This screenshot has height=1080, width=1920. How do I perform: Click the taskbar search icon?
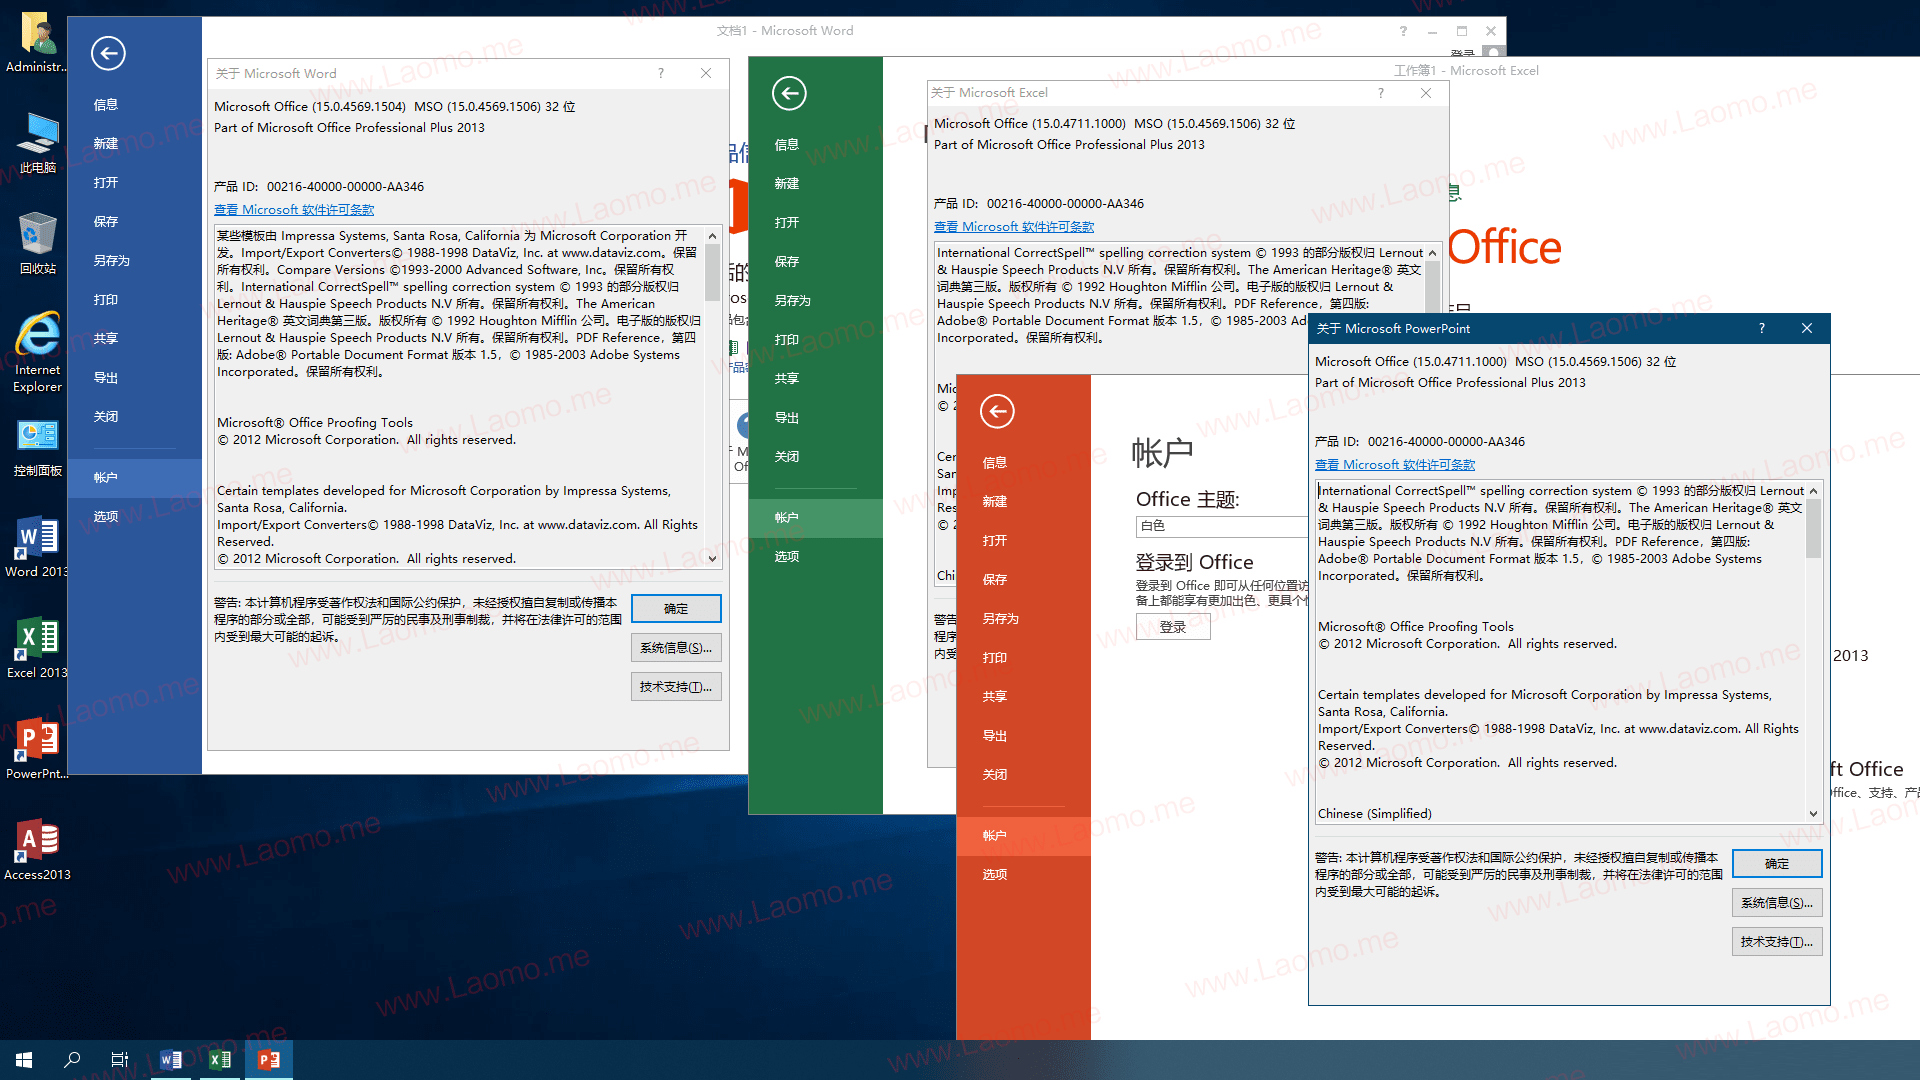pyautogui.click(x=72, y=1060)
